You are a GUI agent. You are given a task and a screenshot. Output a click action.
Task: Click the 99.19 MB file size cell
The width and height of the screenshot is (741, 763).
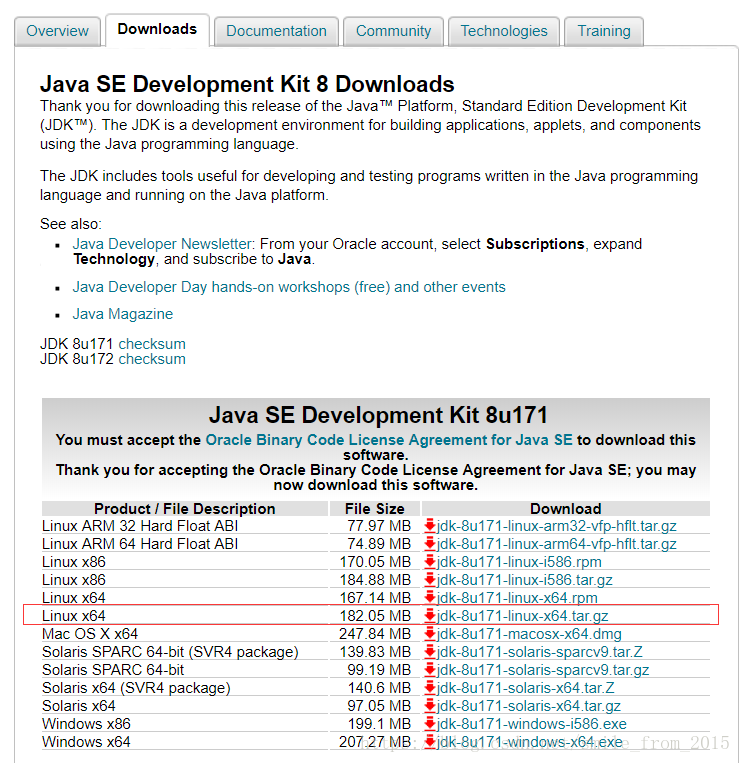(x=375, y=670)
